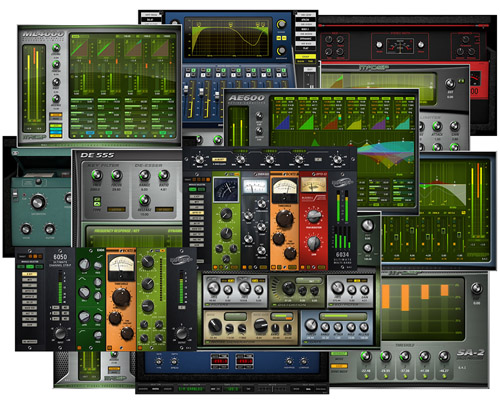This screenshot has height=406, width=500.
Task: Turn the knob right of the red plugin's stereo meter
Action: [x=421, y=45]
